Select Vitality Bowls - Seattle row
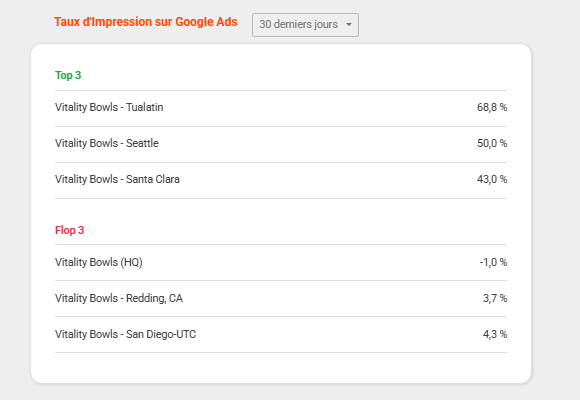 click(x=281, y=144)
